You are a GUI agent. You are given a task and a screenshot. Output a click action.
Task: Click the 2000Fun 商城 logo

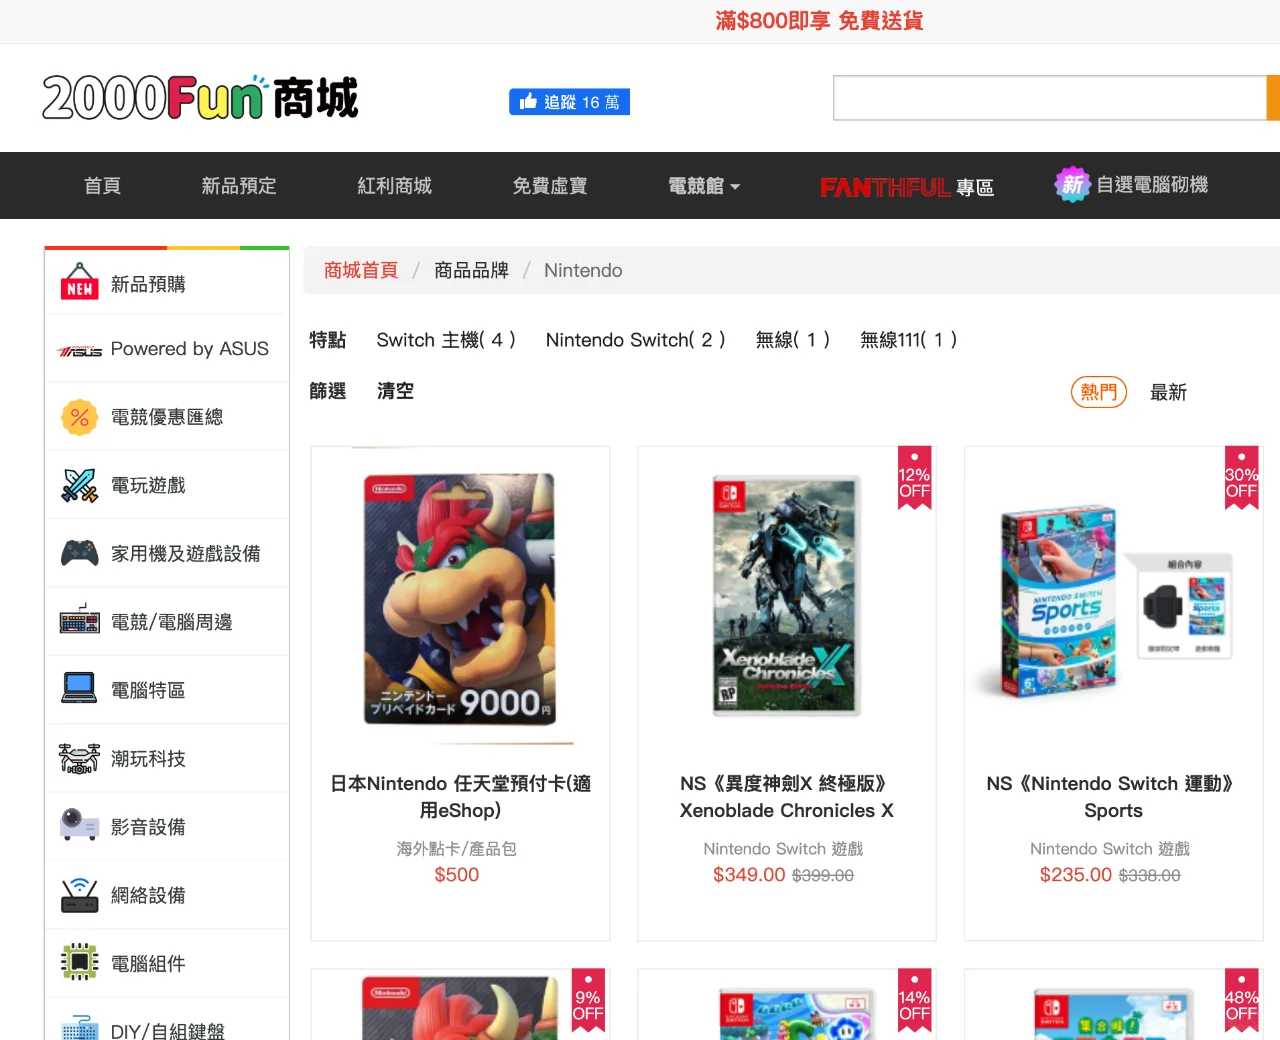(200, 98)
